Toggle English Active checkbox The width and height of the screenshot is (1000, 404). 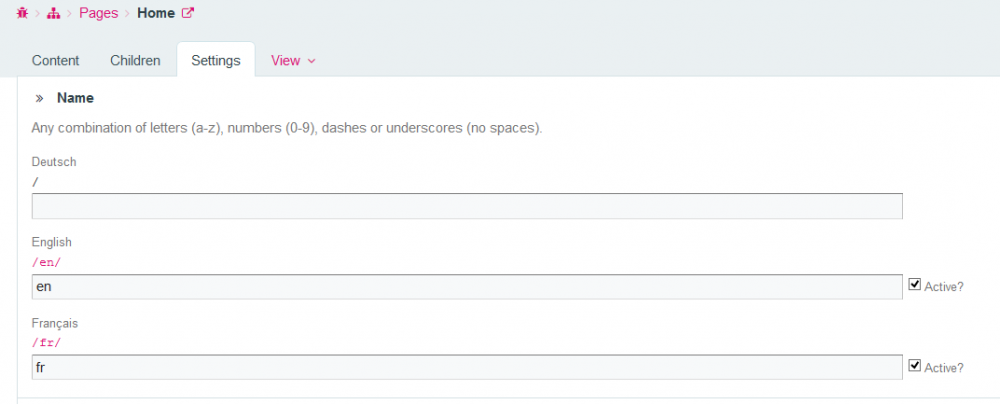tap(914, 284)
